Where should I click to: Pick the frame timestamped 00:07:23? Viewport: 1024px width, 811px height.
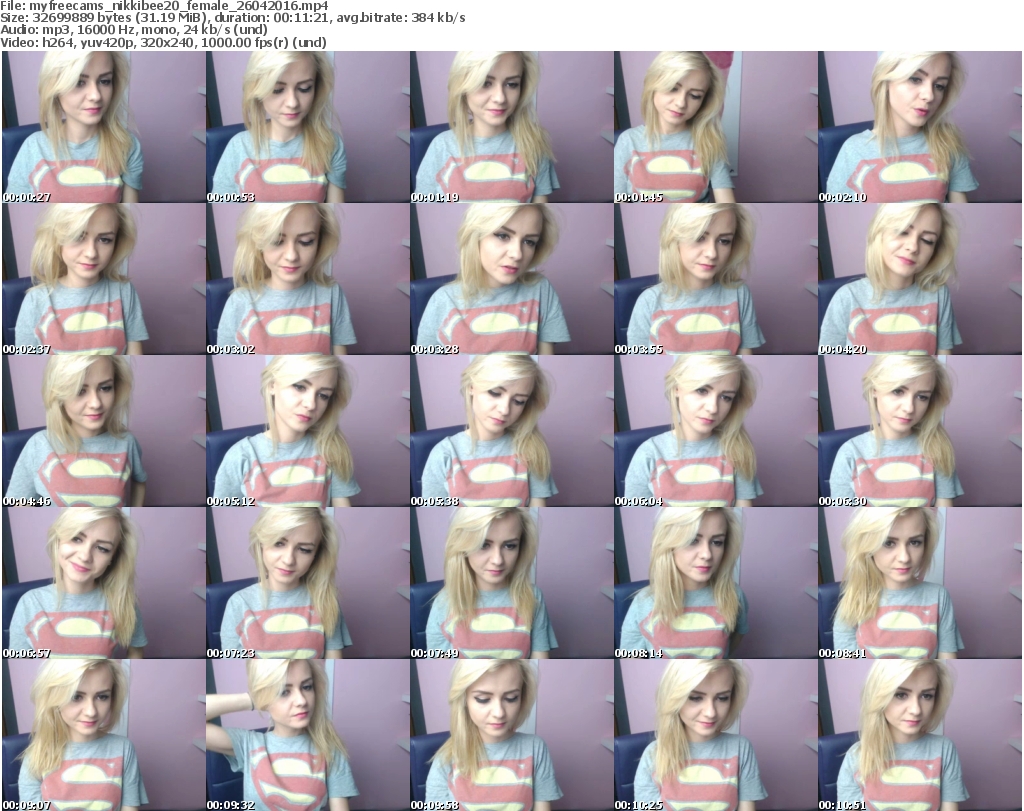coord(308,583)
